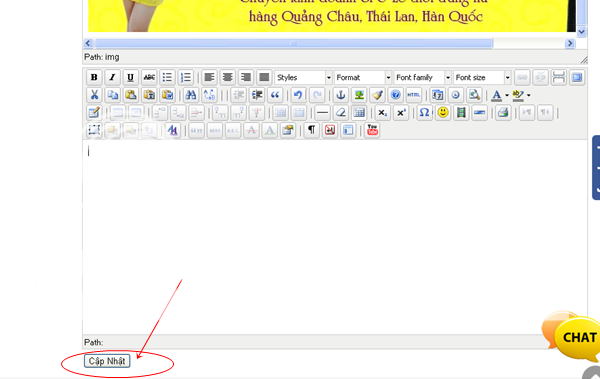This screenshot has width=600, height=379.
Task: Open Find/Replace tool icon
Action: pyautogui.click(x=209, y=95)
